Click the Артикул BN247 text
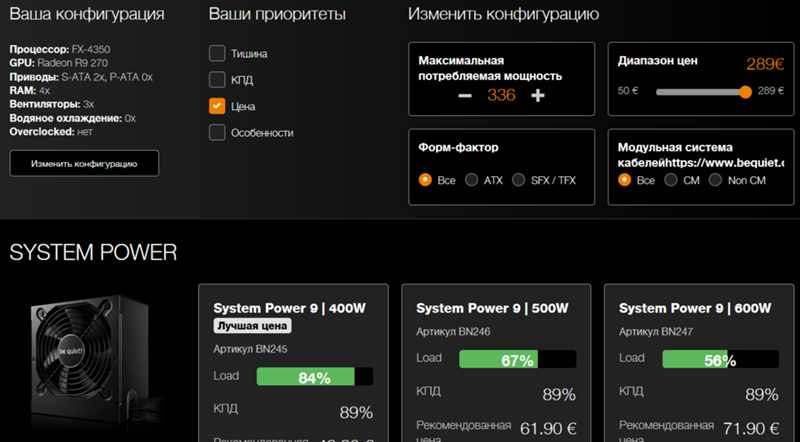 (656, 332)
